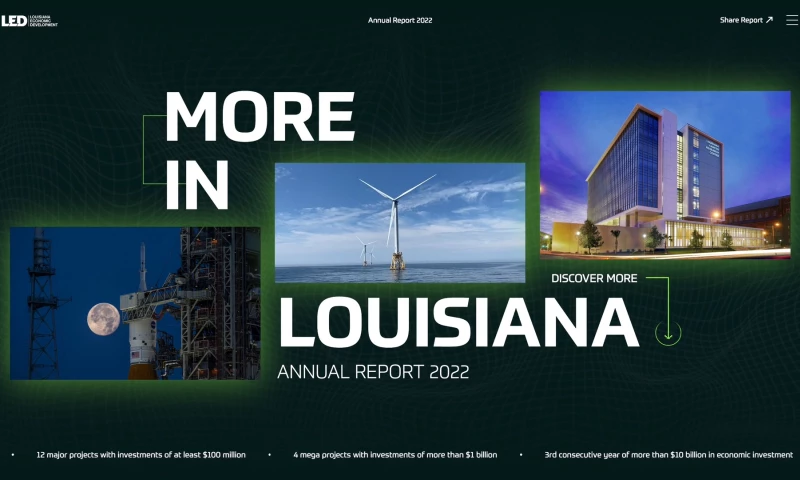Open the illuminated office building photo
This screenshot has height=480, width=800.
pyautogui.click(x=665, y=175)
